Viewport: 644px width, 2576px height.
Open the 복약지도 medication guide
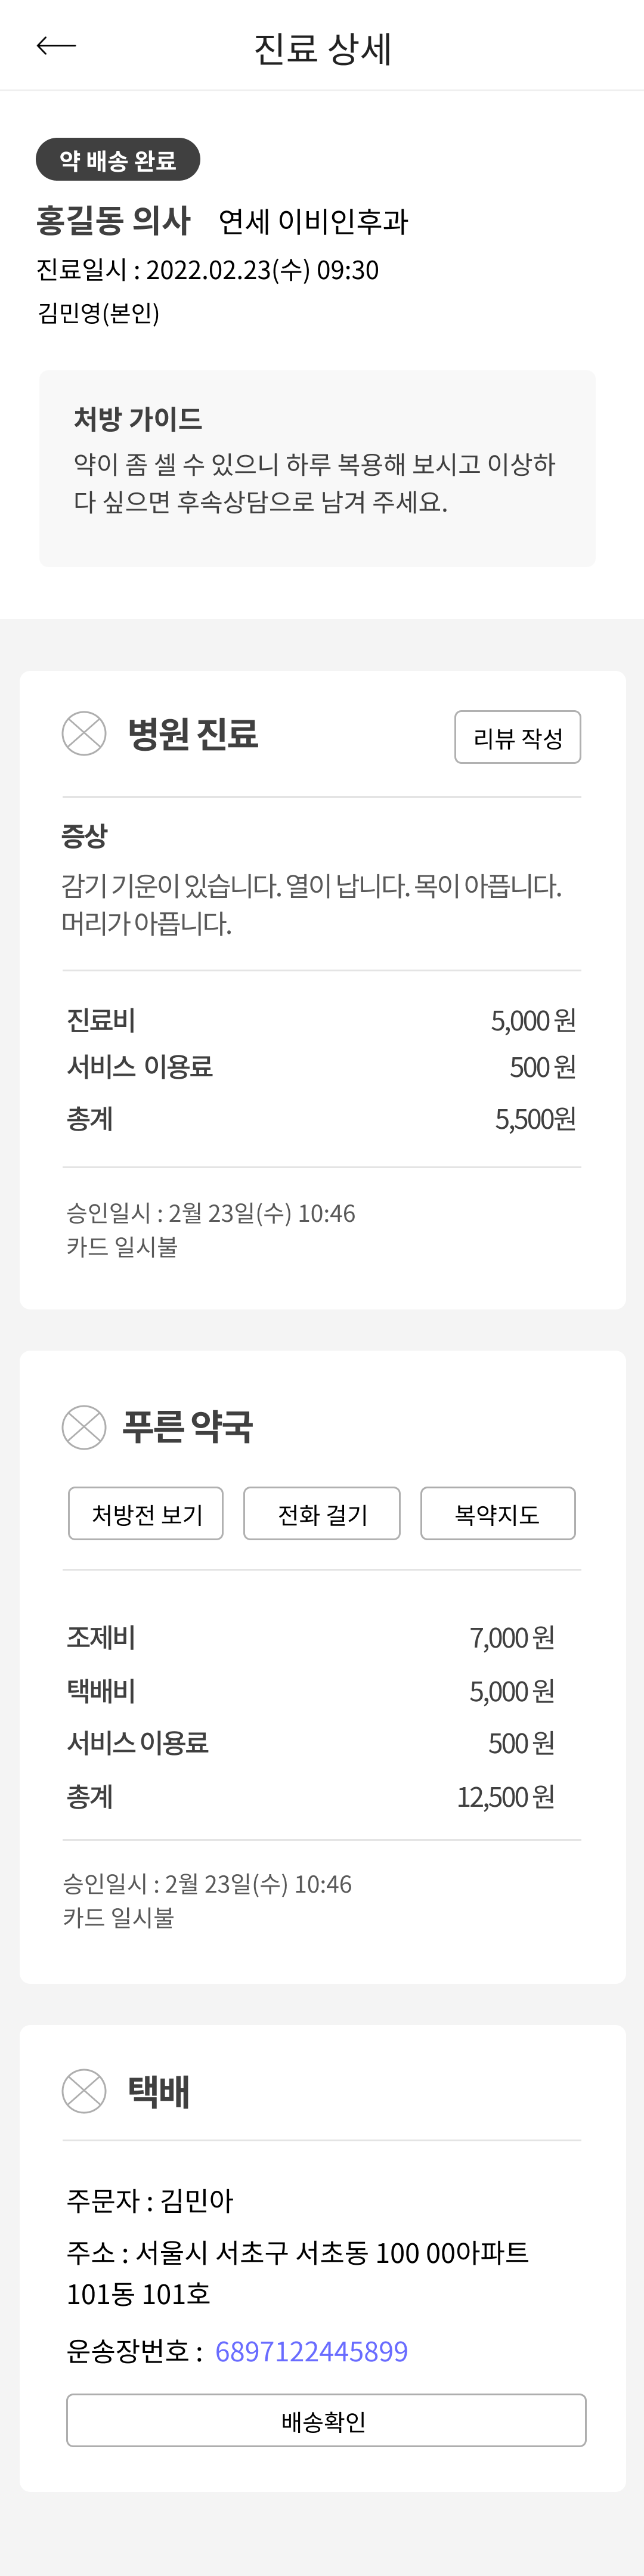tap(497, 1513)
